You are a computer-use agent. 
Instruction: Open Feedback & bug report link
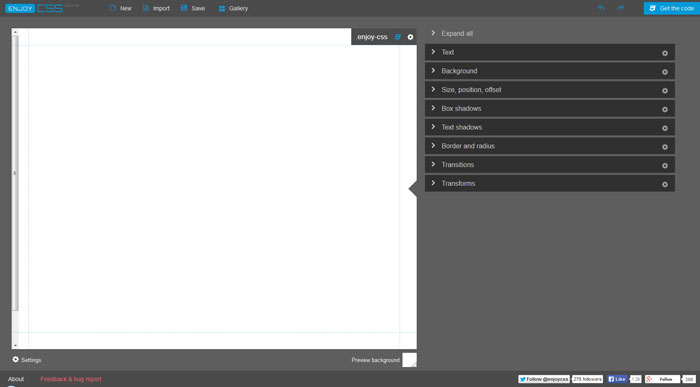pyautogui.click(x=71, y=379)
